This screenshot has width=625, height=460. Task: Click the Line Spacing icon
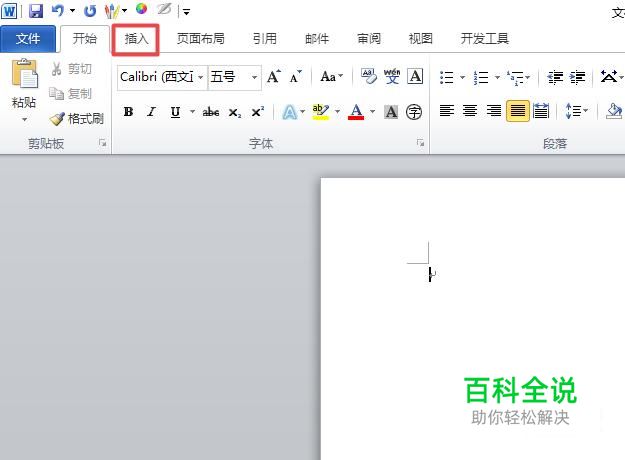574,111
